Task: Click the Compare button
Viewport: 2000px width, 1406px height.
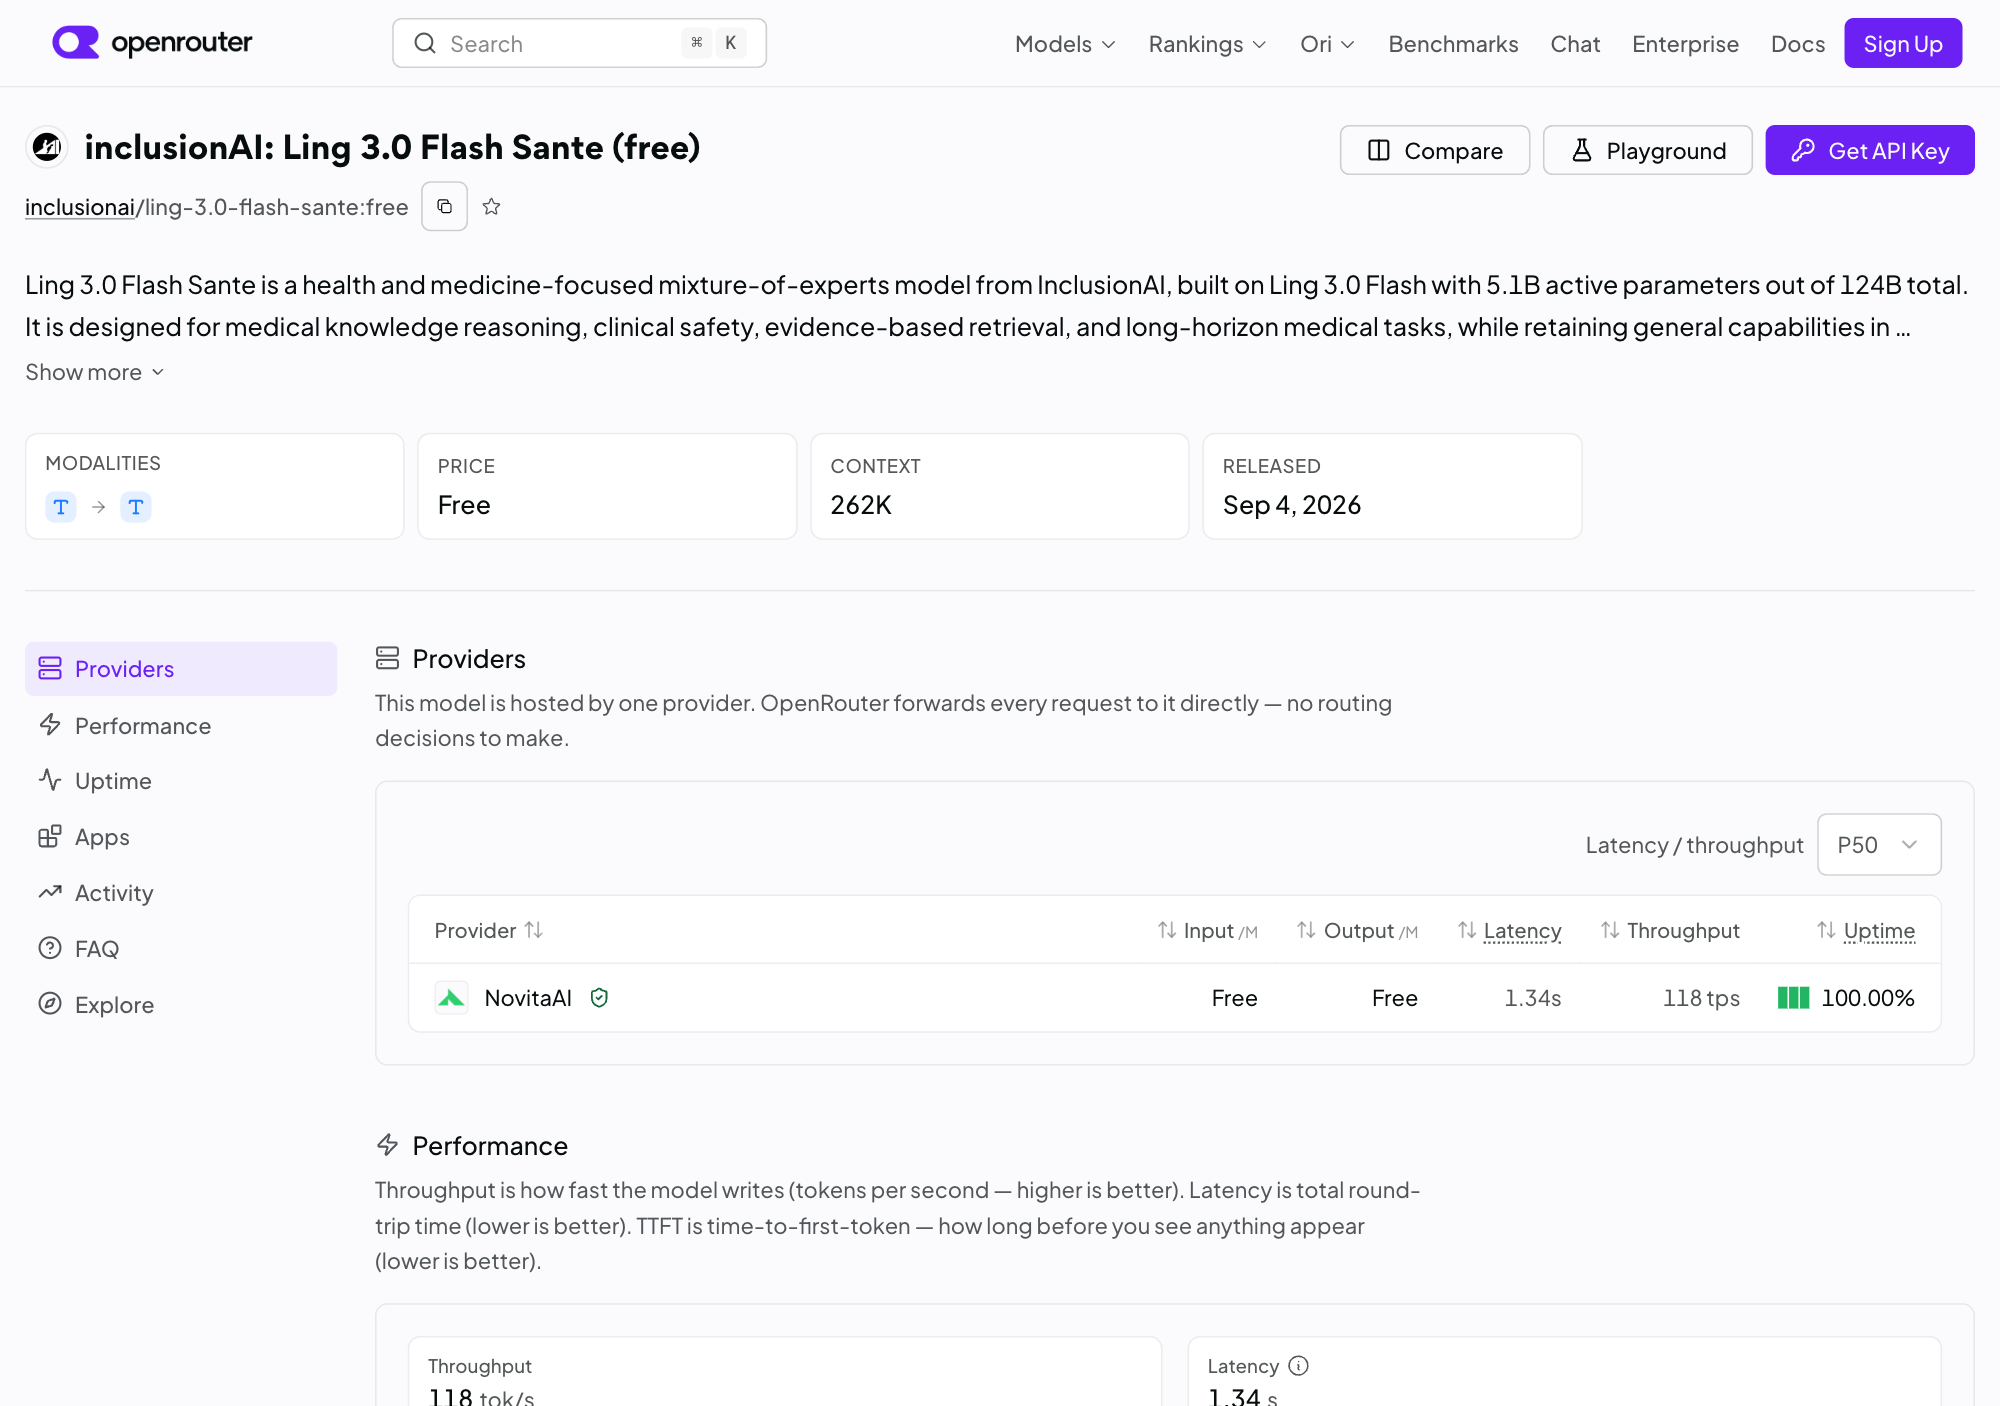Action: click(x=1435, y=150)
